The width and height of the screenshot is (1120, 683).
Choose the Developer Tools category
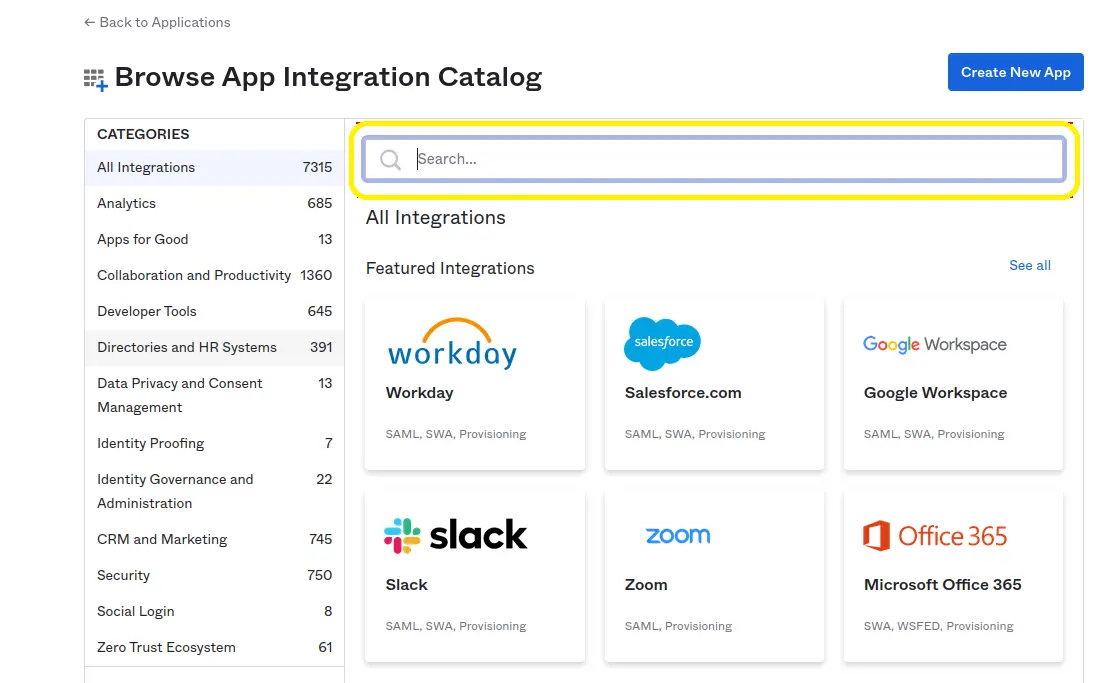tap(147, 312)
